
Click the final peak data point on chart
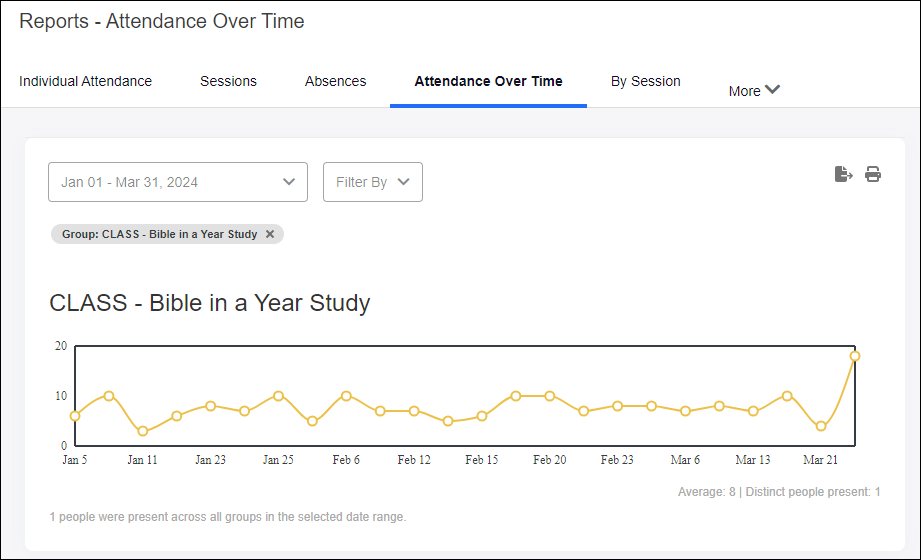click(x=855, y=356)
